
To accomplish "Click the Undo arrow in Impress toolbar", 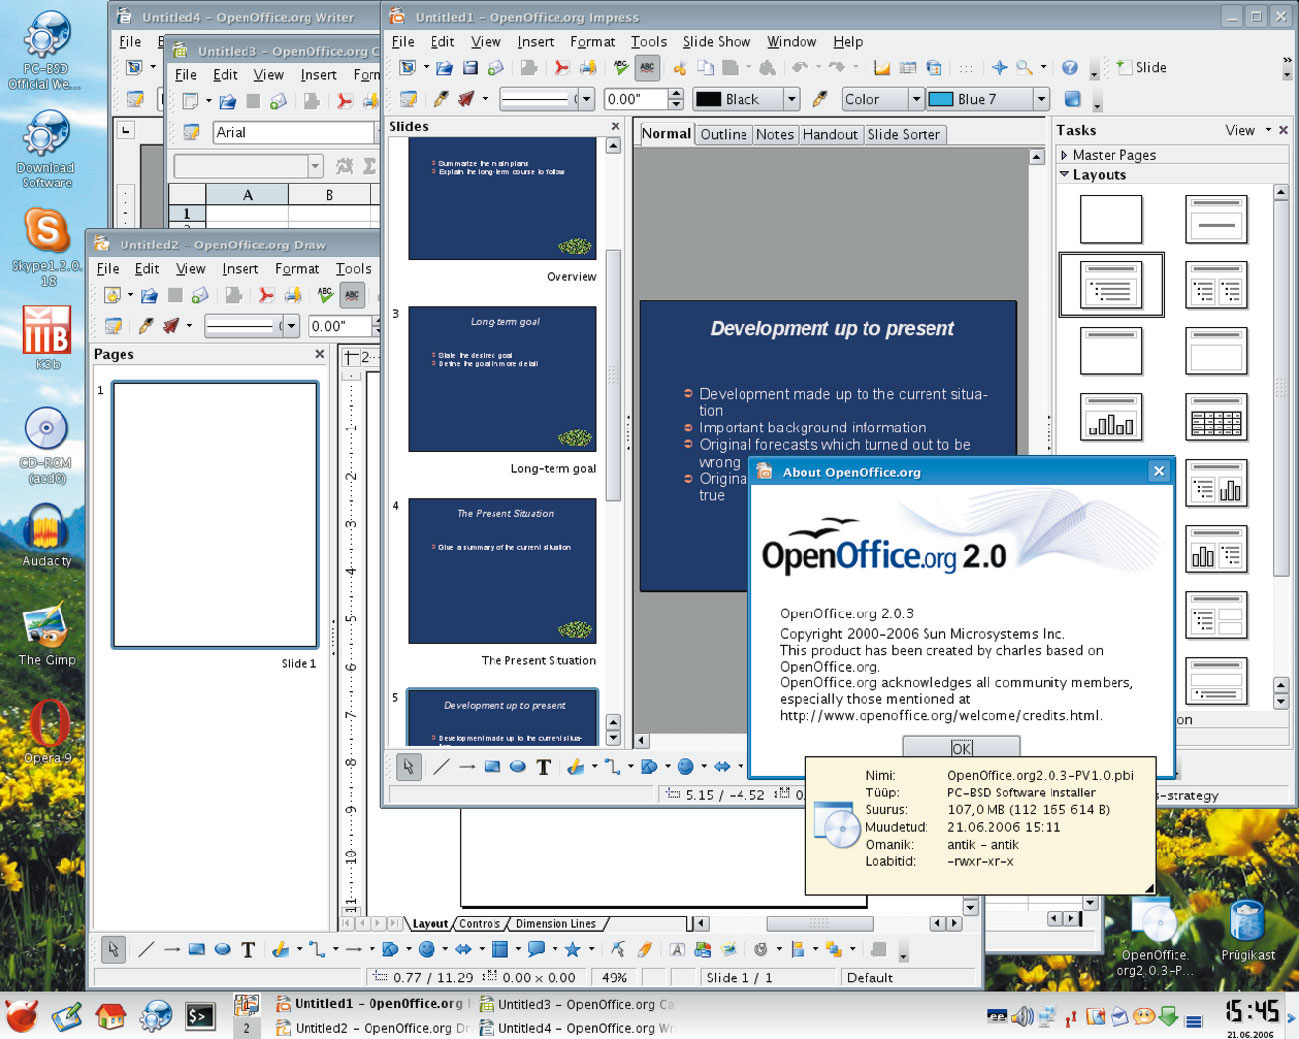I will (x=800, y=68).
